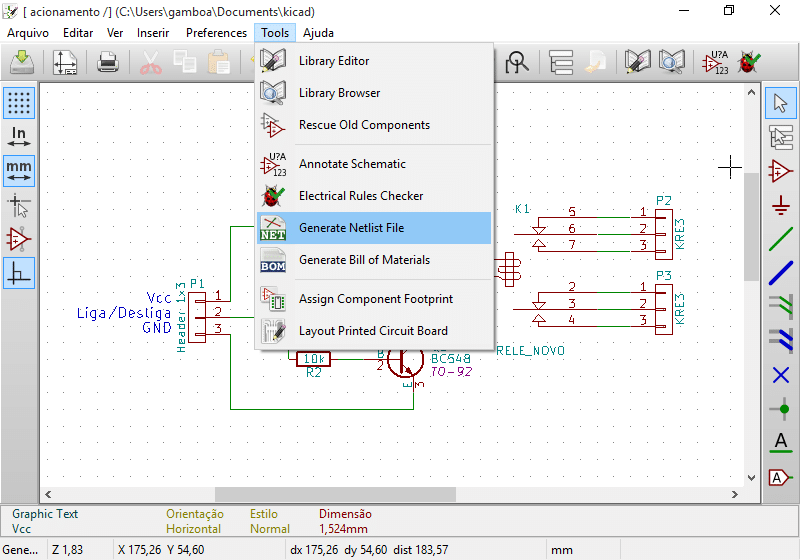Switch units to inches
Screen dimensions: 800x560
coord(19,137)
